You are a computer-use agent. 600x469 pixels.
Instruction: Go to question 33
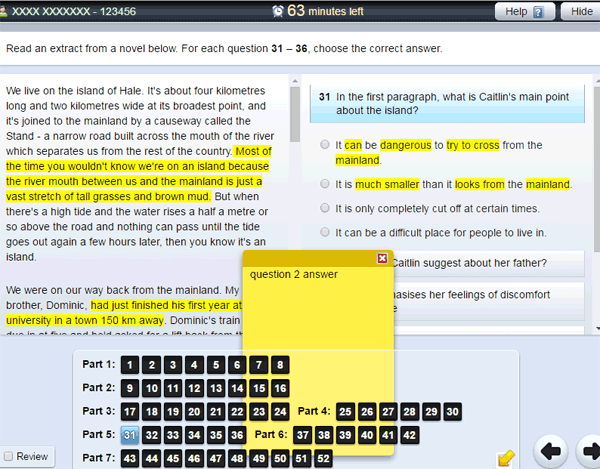(173, 435)
